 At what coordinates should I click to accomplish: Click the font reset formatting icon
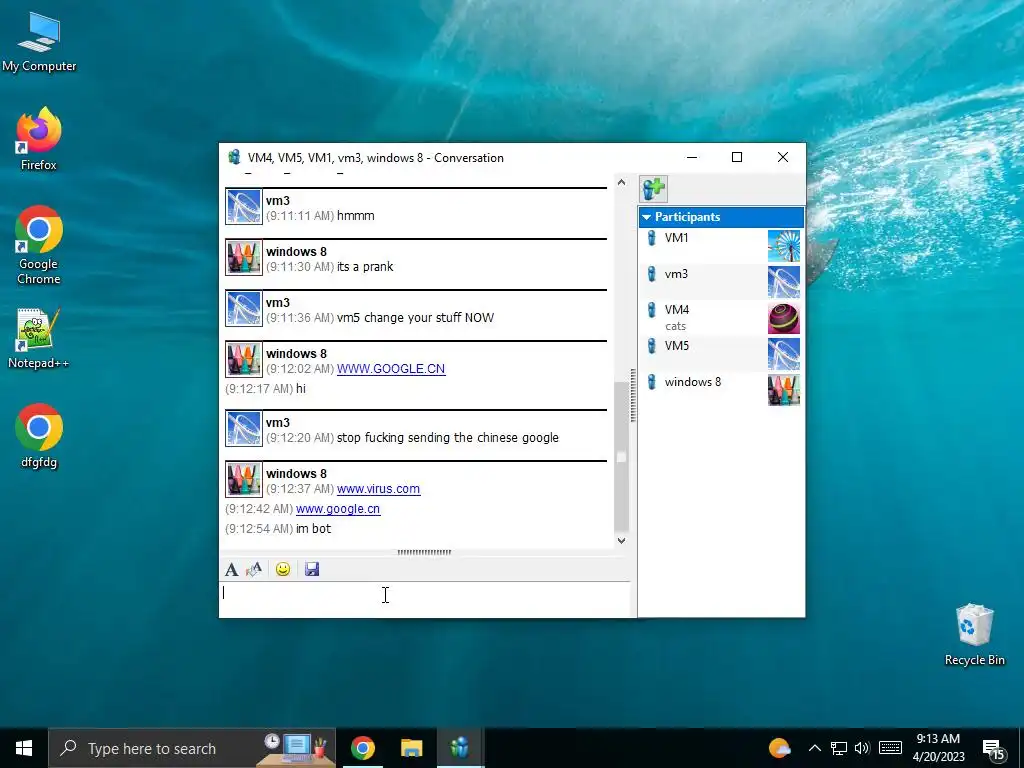pyautogui.click(x=254, y=569)
